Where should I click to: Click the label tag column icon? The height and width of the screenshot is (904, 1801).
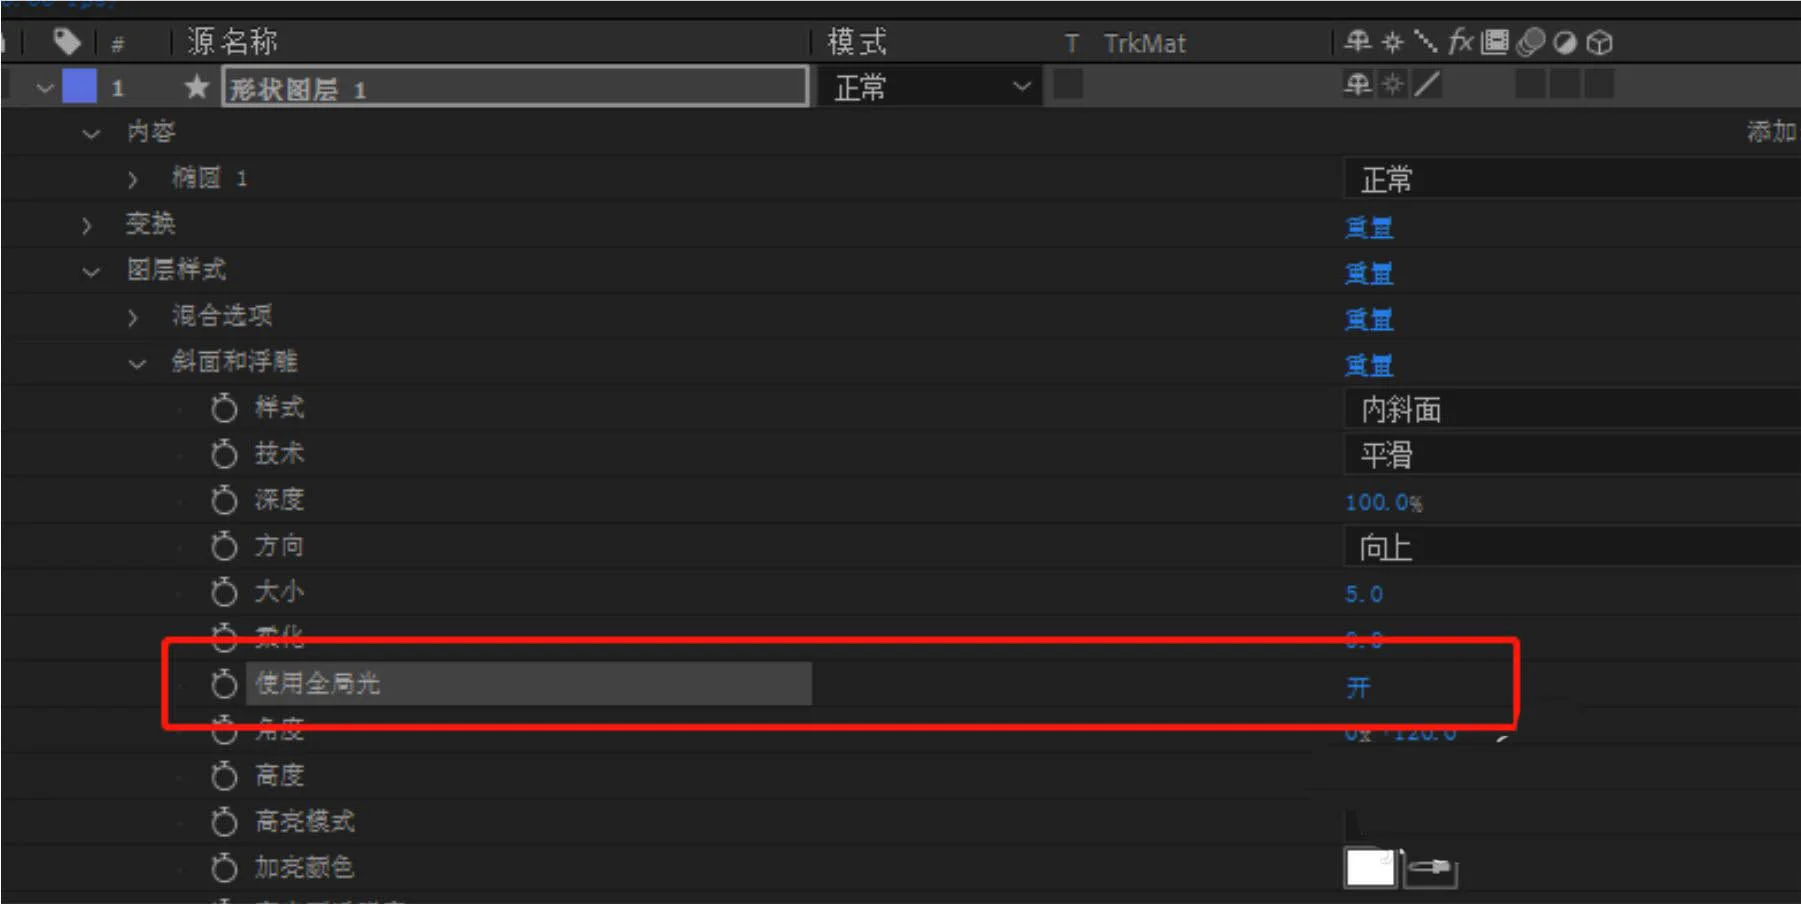(66, 42)
